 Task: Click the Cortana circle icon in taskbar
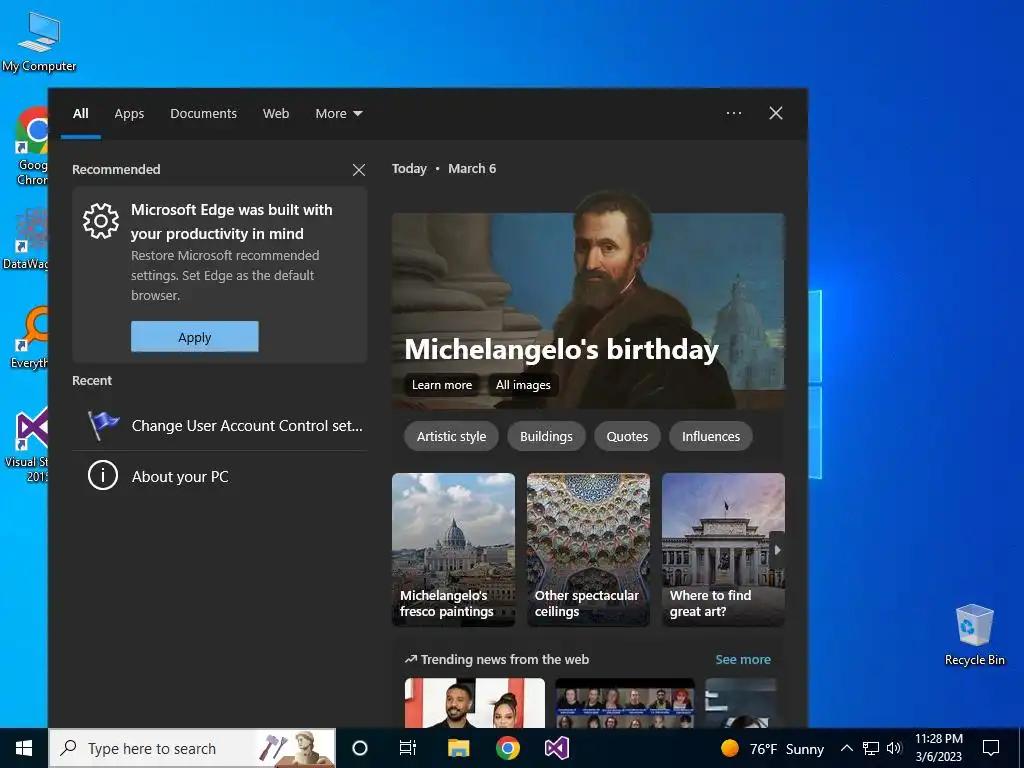coord(360,748)
